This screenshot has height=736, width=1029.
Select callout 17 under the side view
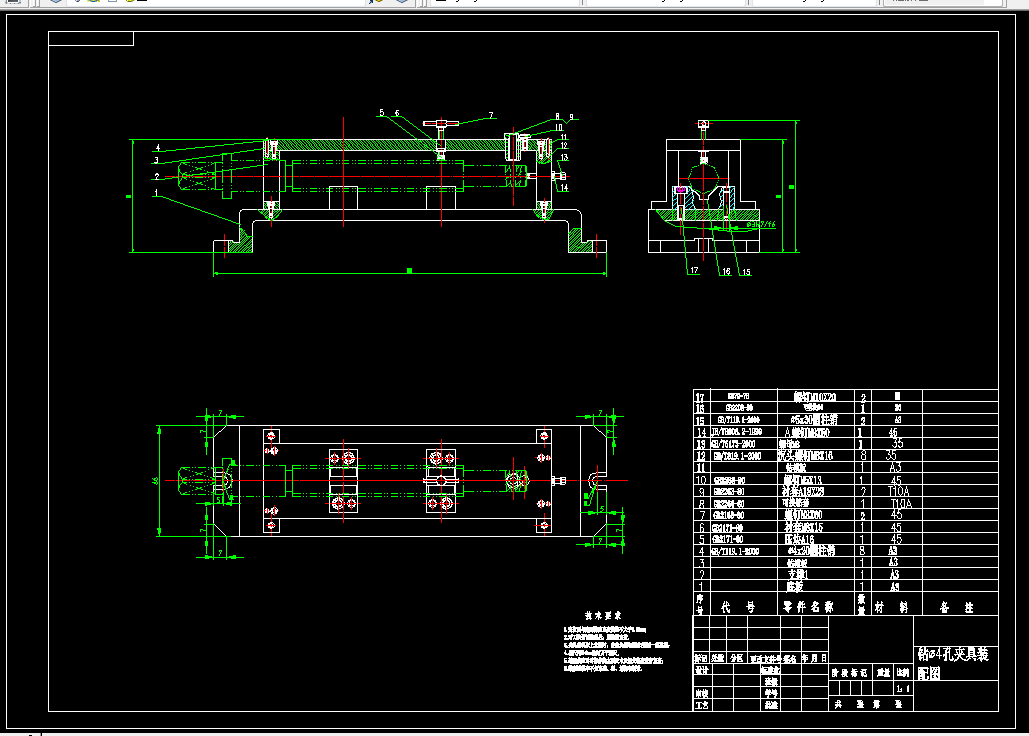694,270
